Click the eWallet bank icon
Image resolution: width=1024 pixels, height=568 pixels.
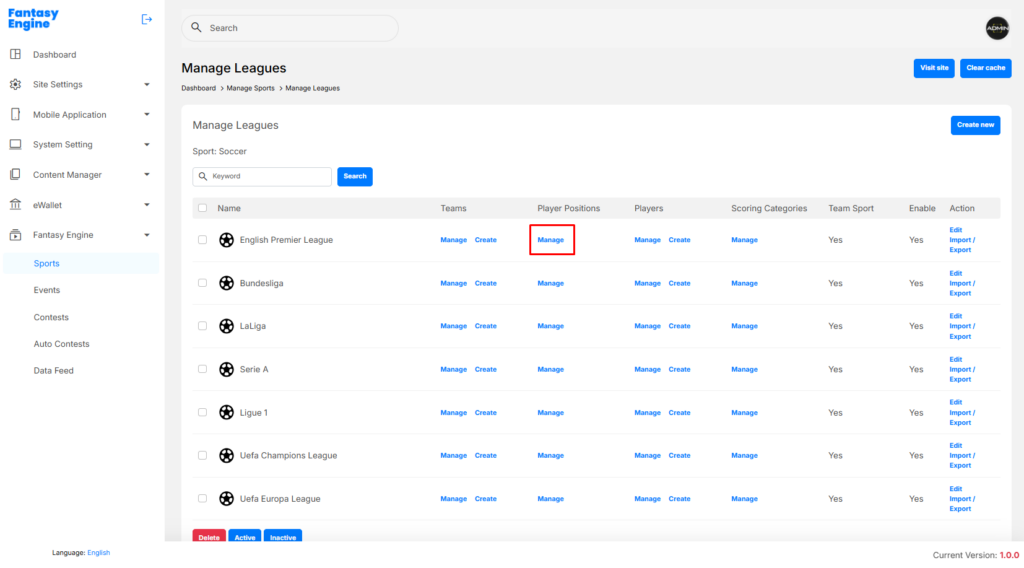click(15, 205)
